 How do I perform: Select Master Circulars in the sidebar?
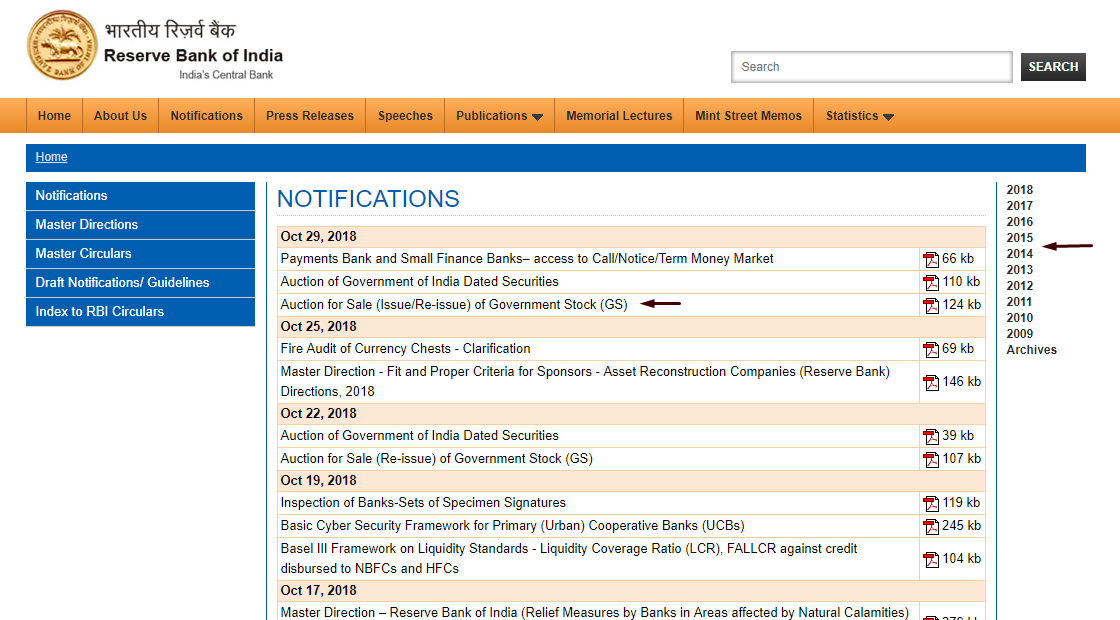[x=141, y=254]
